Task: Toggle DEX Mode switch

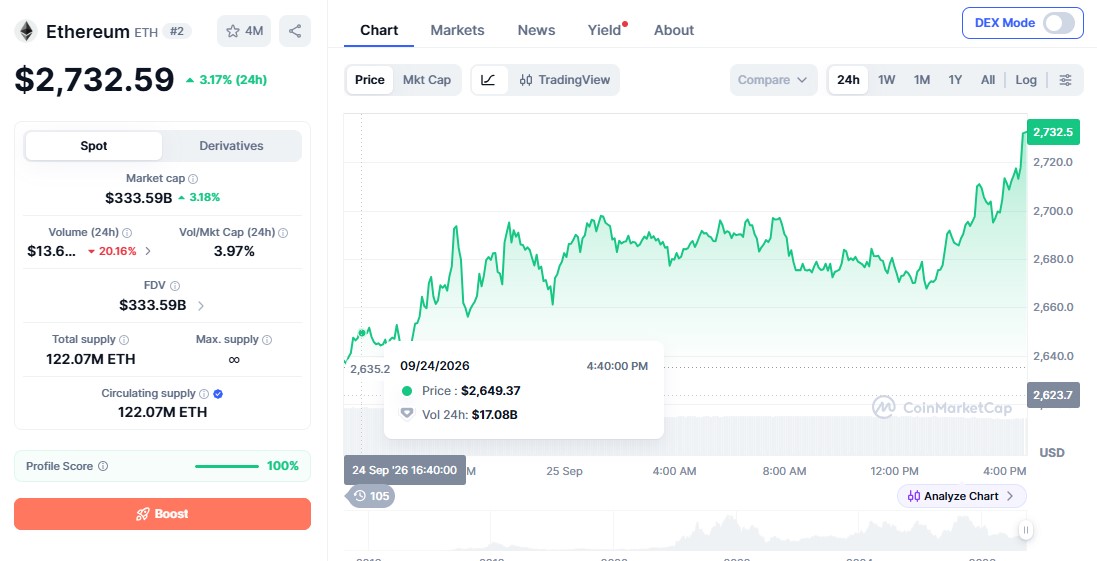Action: pyautogui.click(x=1058, y=23)
